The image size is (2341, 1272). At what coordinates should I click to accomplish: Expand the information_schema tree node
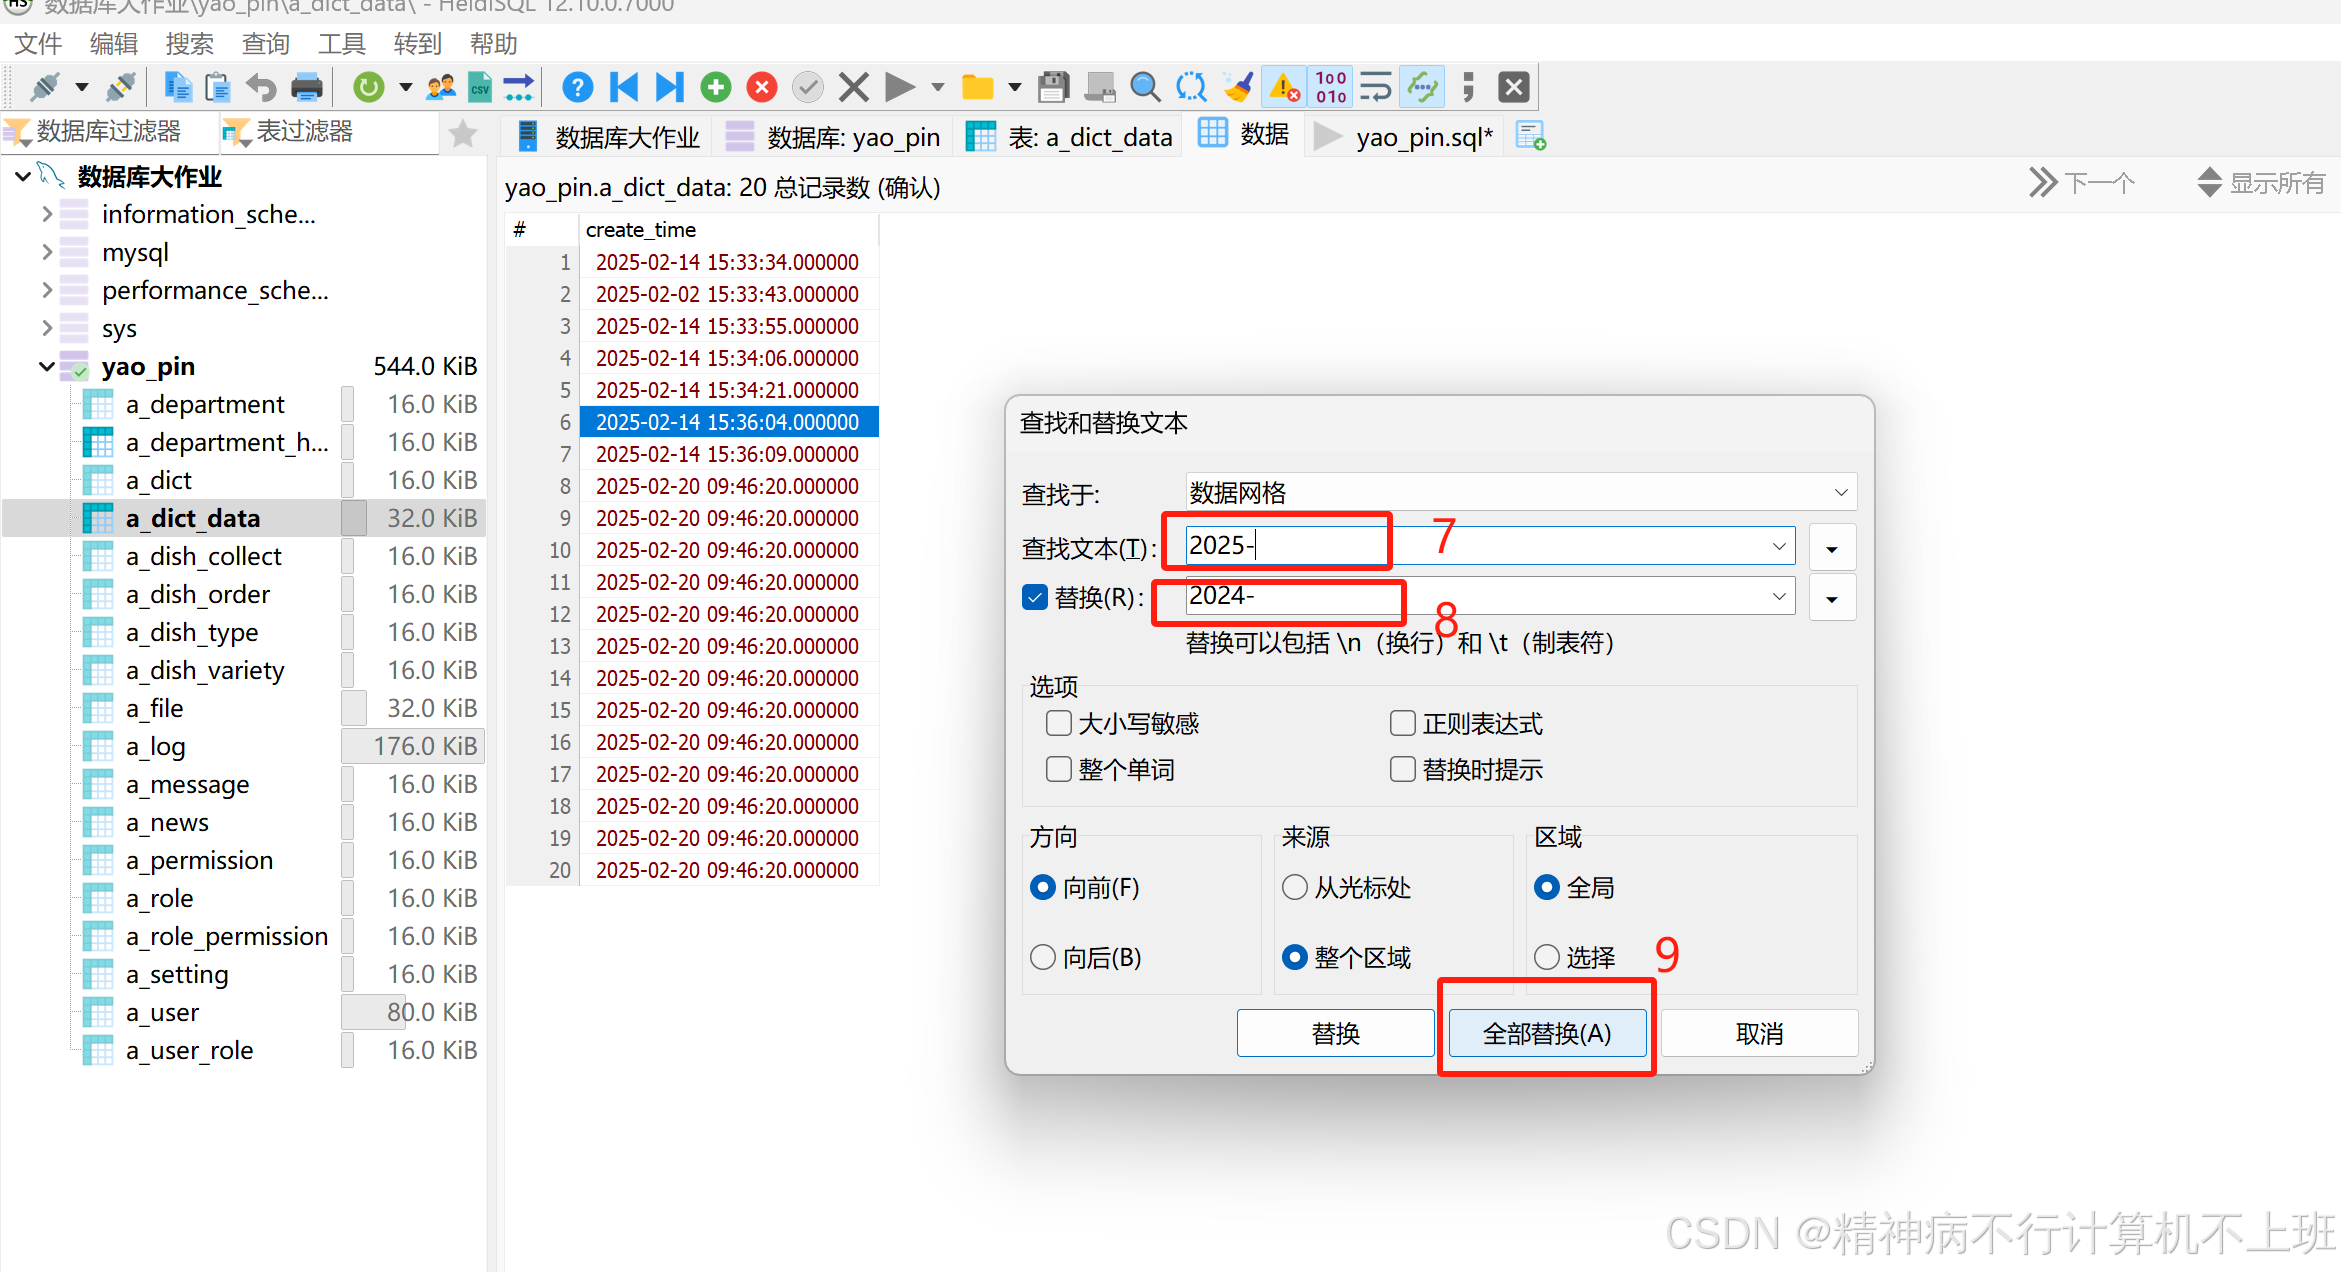(47, 214)
